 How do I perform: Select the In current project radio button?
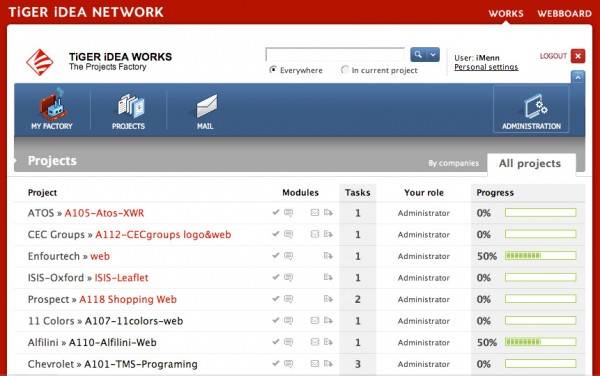[x=345, y=70]
